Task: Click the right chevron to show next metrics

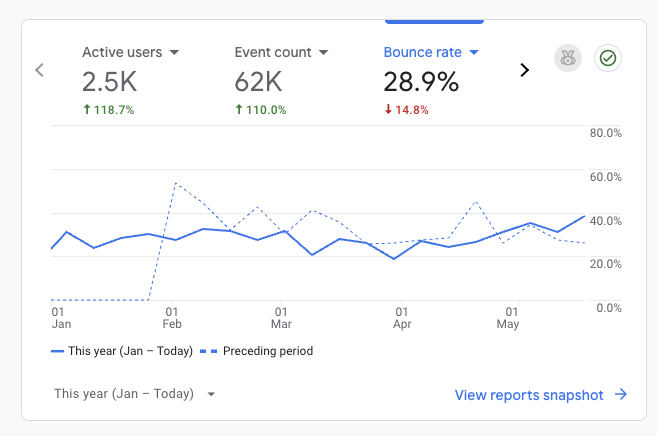Action: [523, 70]
